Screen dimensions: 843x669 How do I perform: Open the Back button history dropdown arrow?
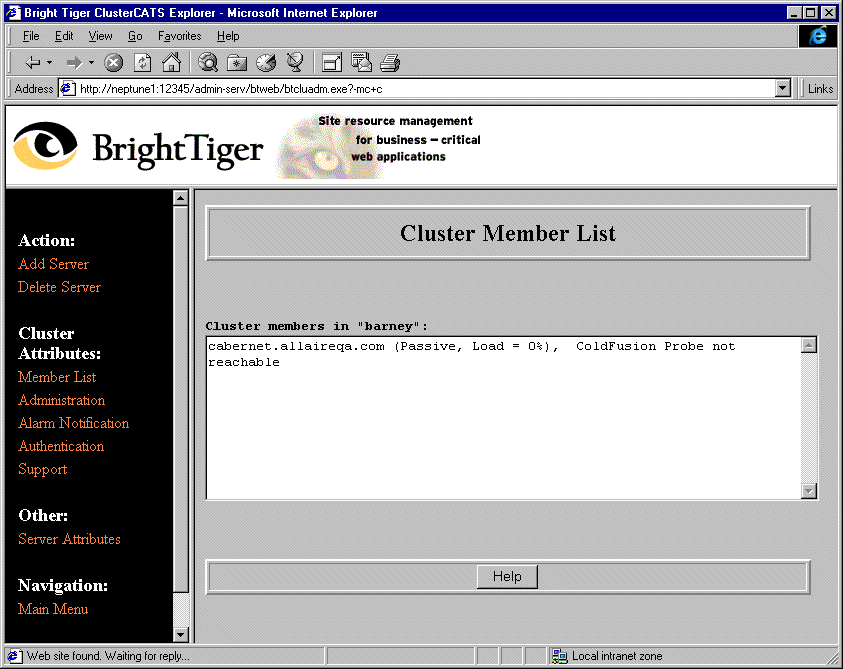(x=49, y=62)
